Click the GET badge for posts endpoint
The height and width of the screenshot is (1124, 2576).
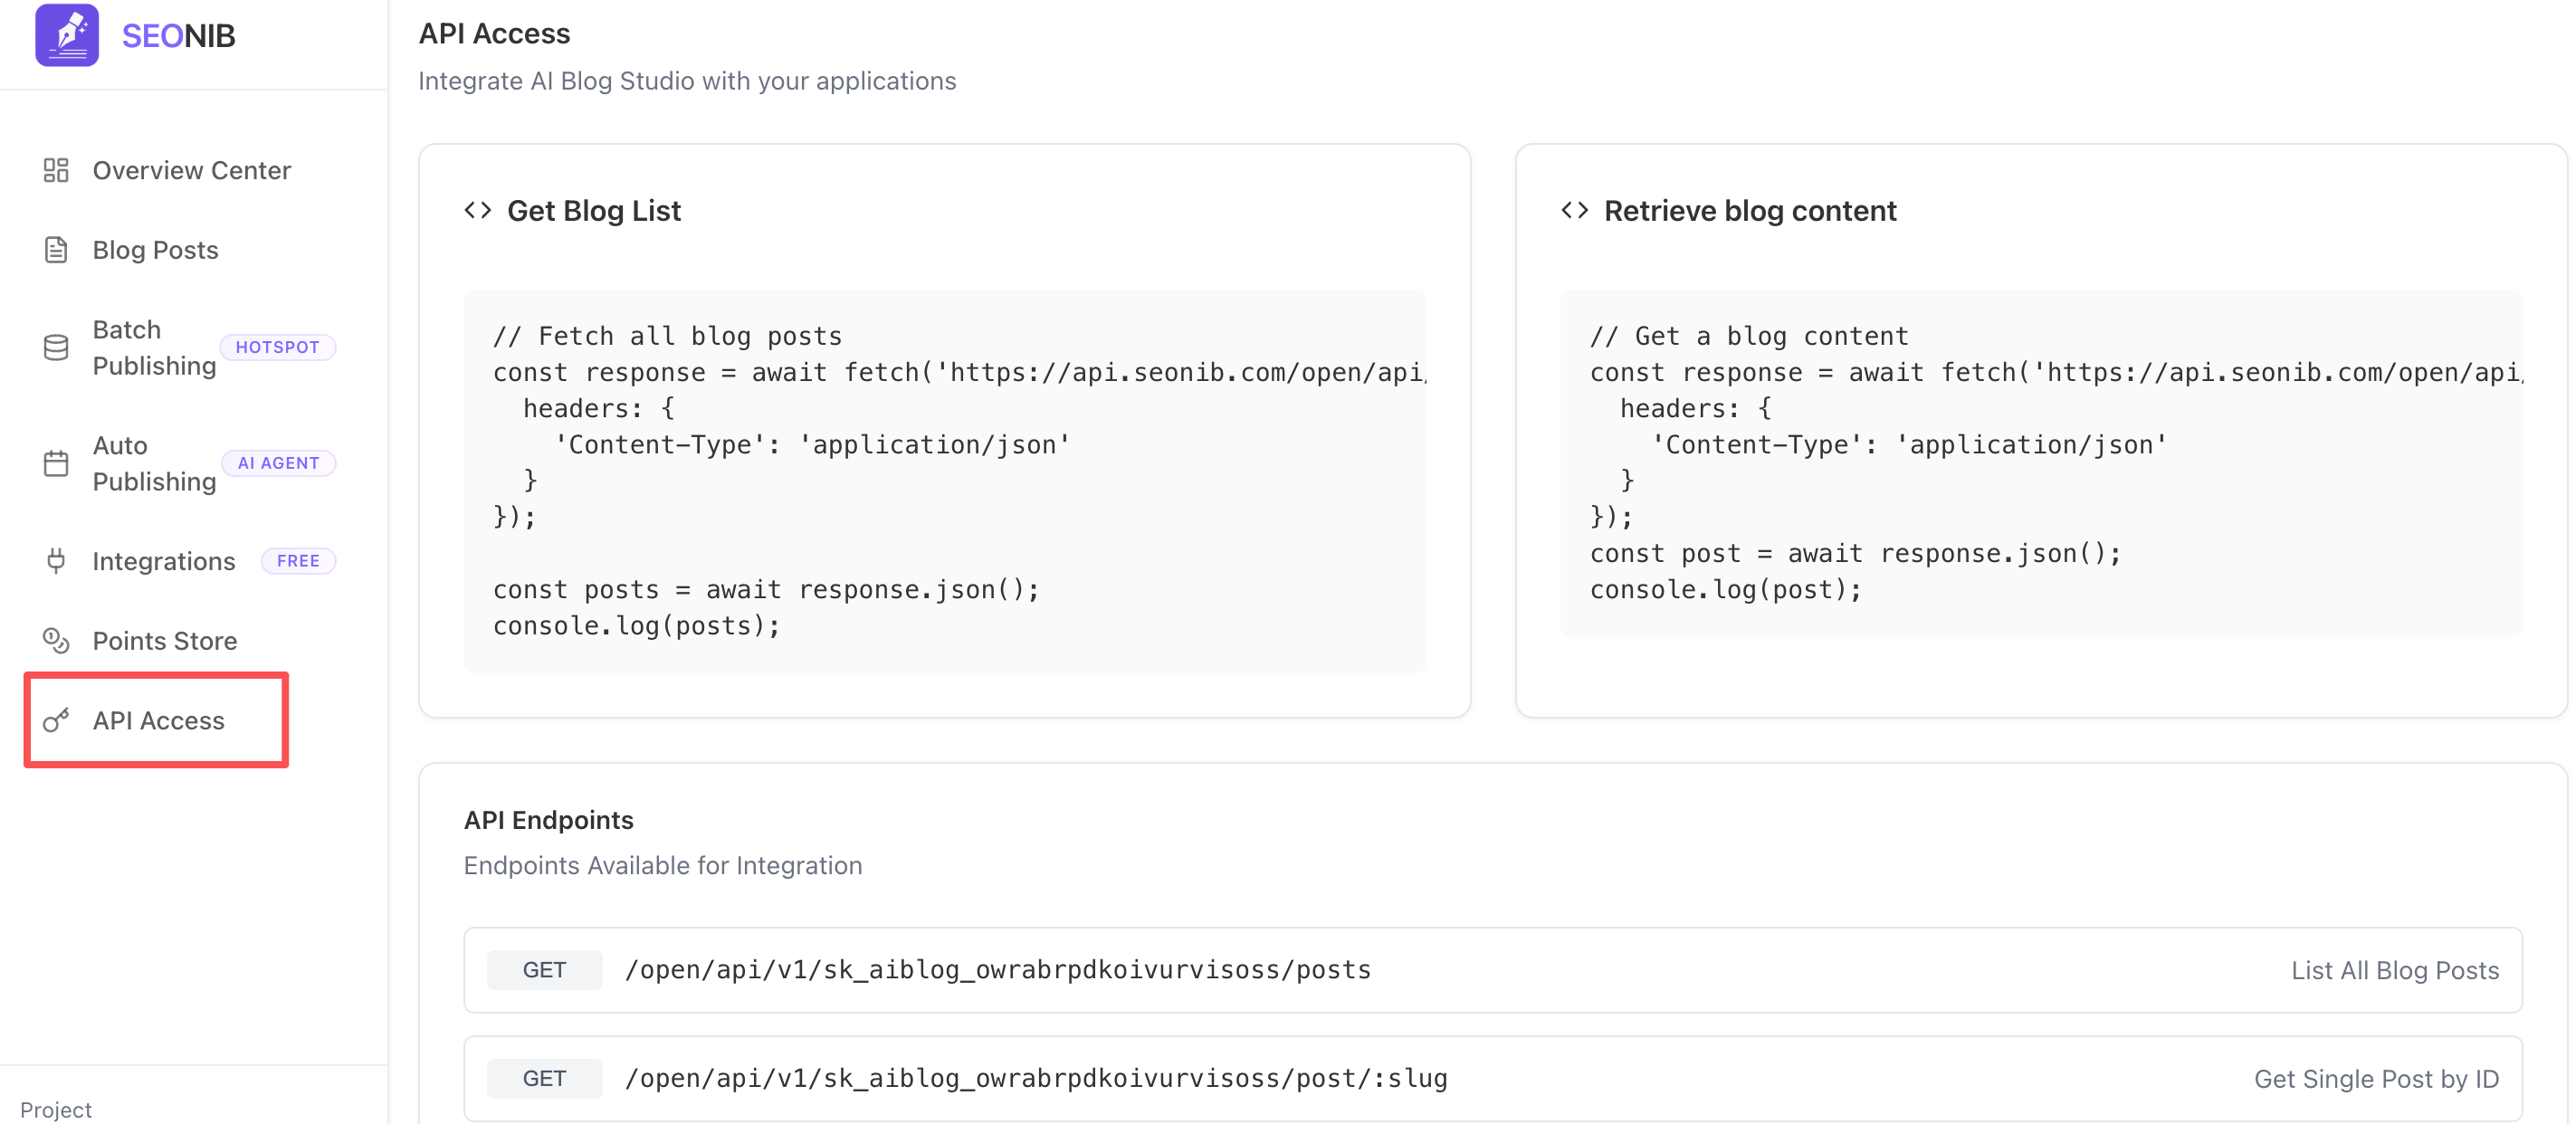point(544,969)
